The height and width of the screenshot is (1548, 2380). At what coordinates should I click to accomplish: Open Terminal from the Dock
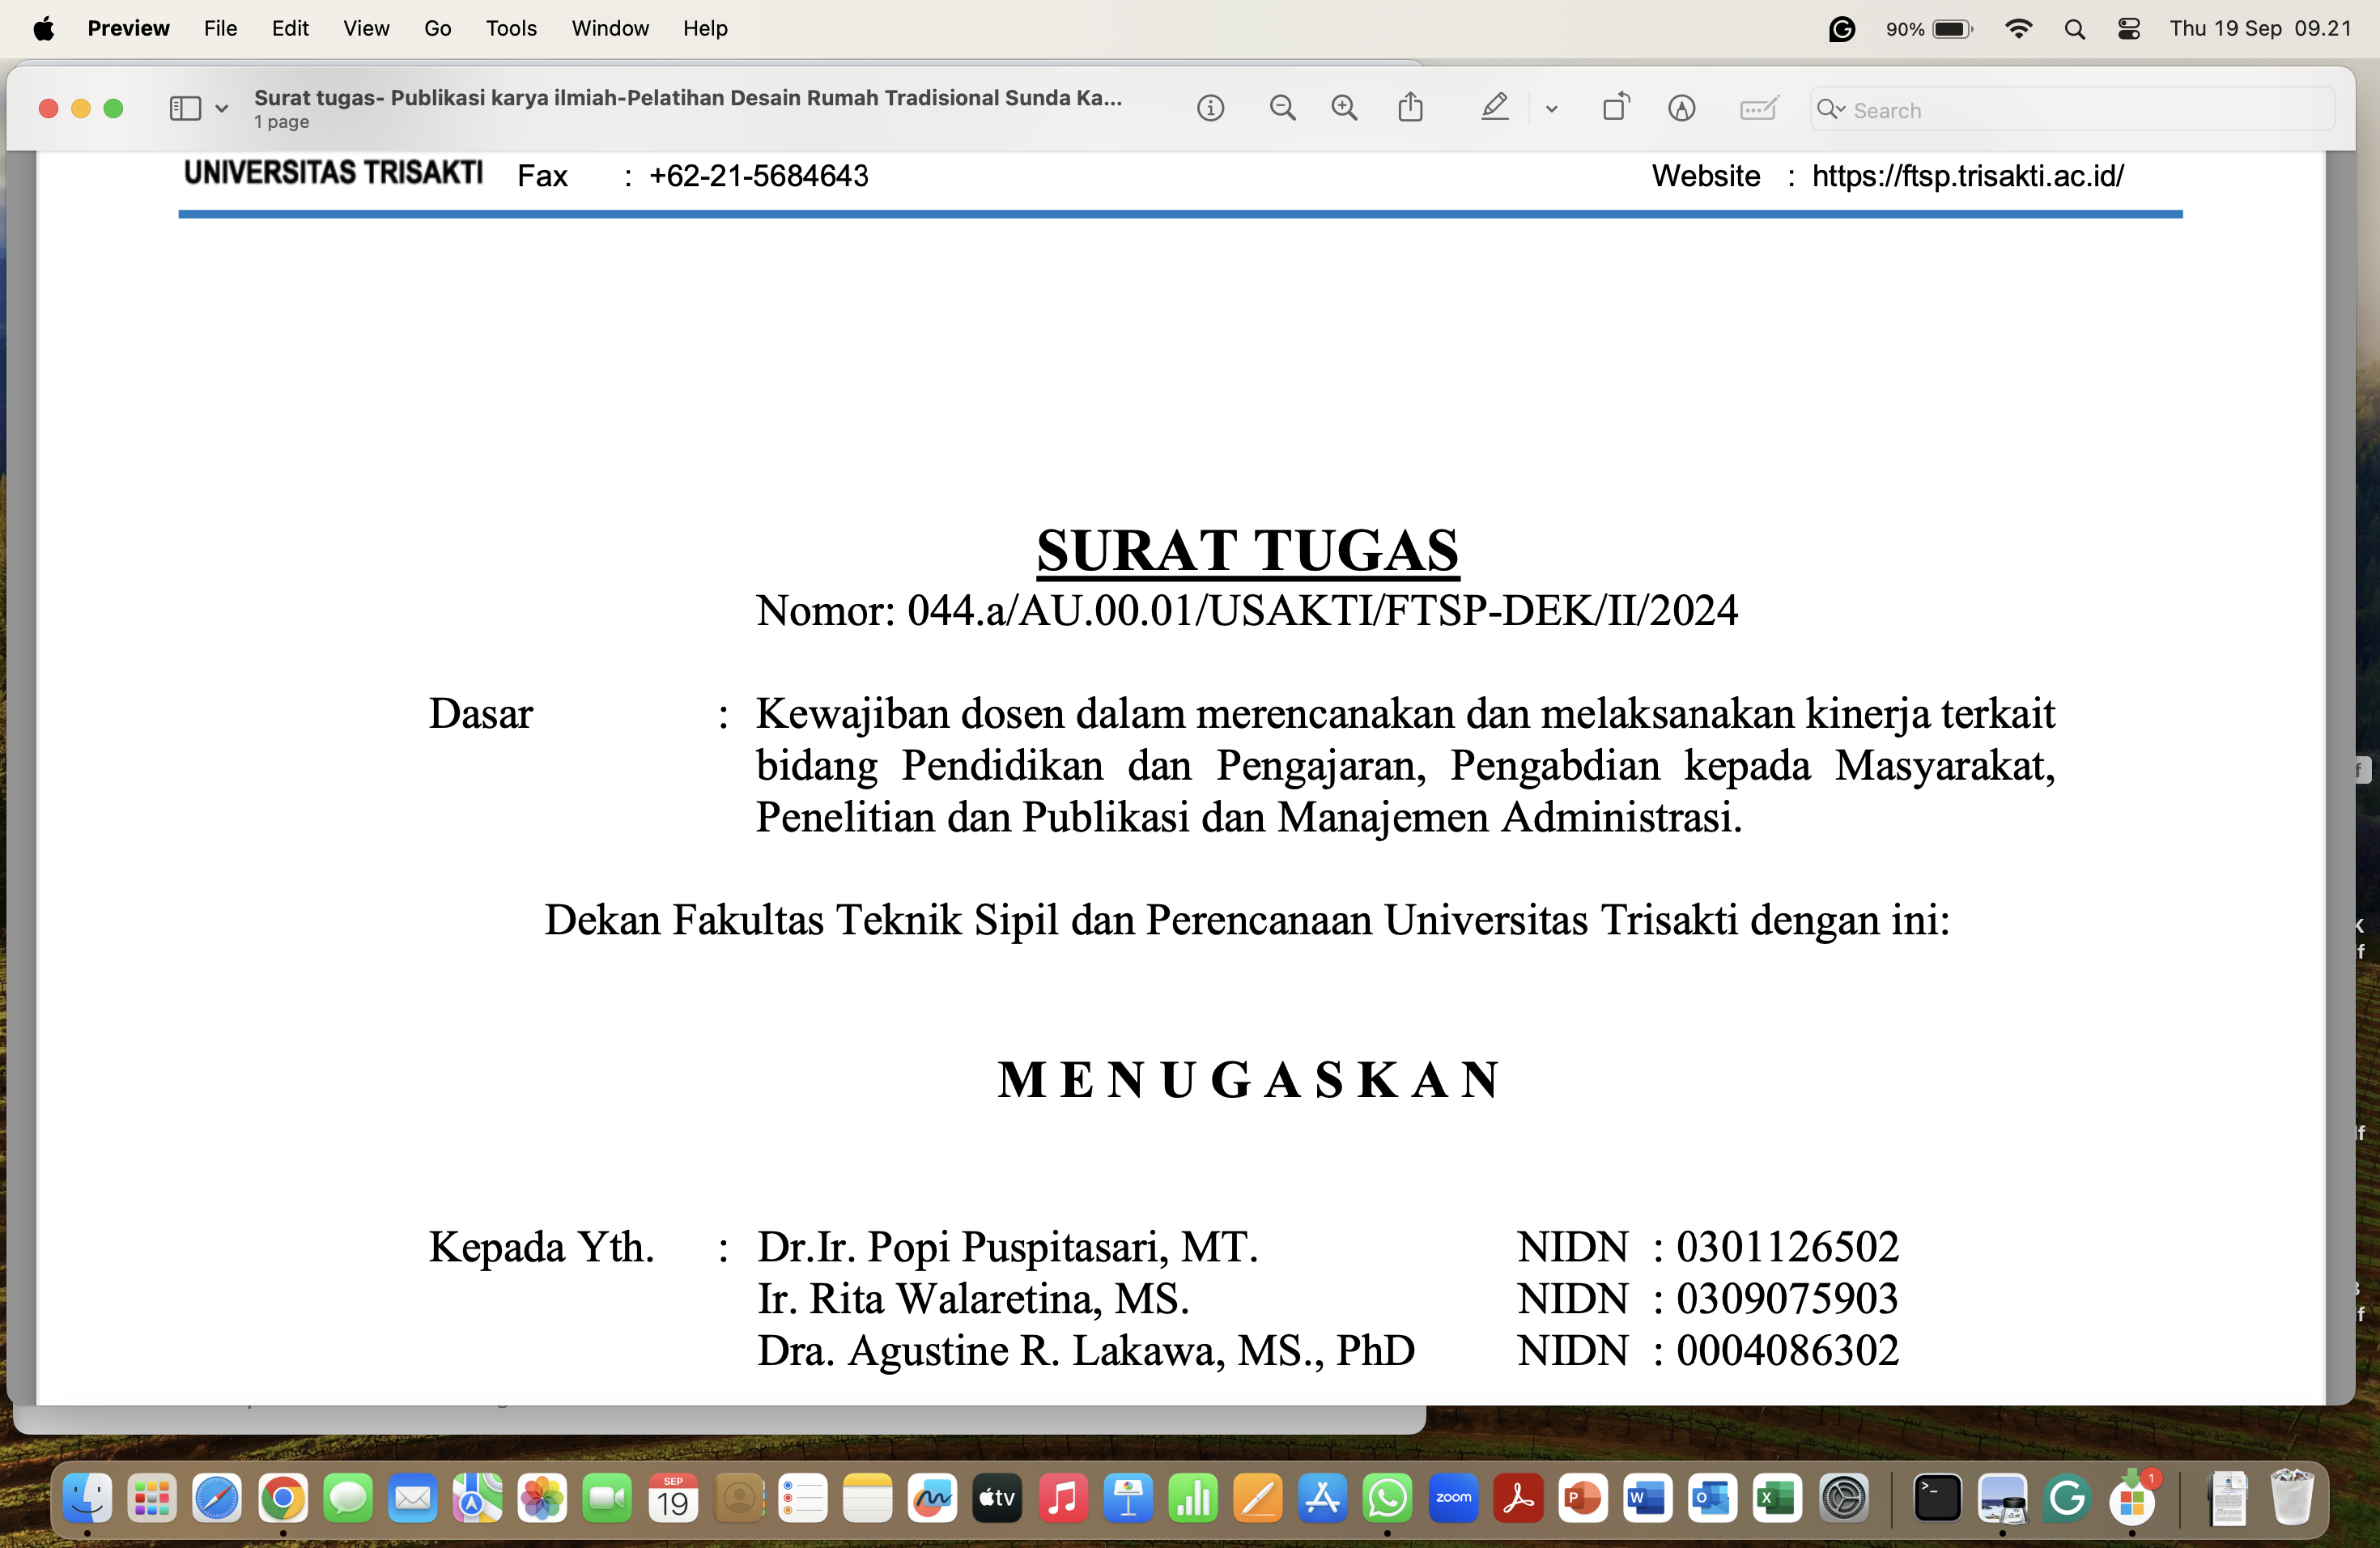[1937, 1497]
